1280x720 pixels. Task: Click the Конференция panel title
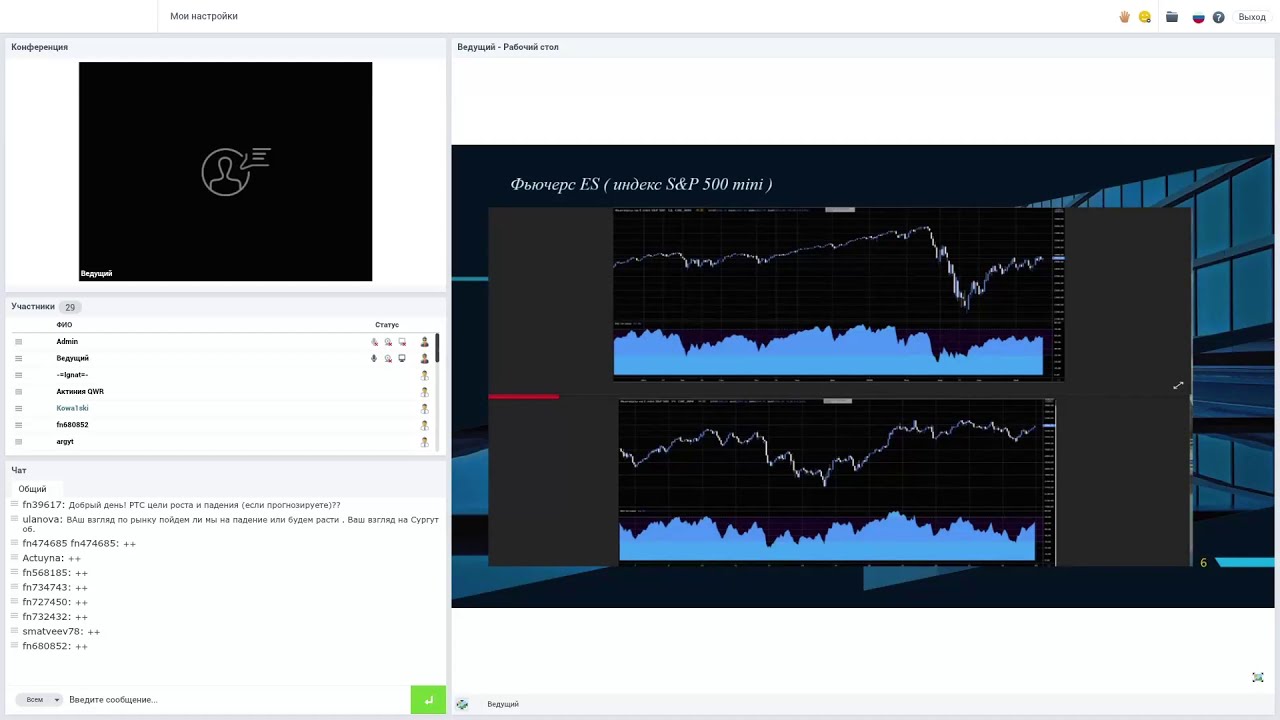point(40,47)
